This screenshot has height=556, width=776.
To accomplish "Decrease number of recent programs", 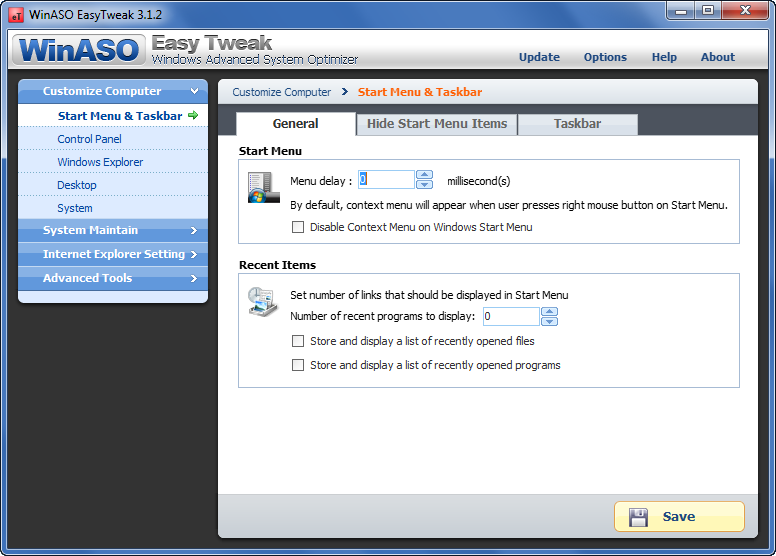I will point(549,321).
